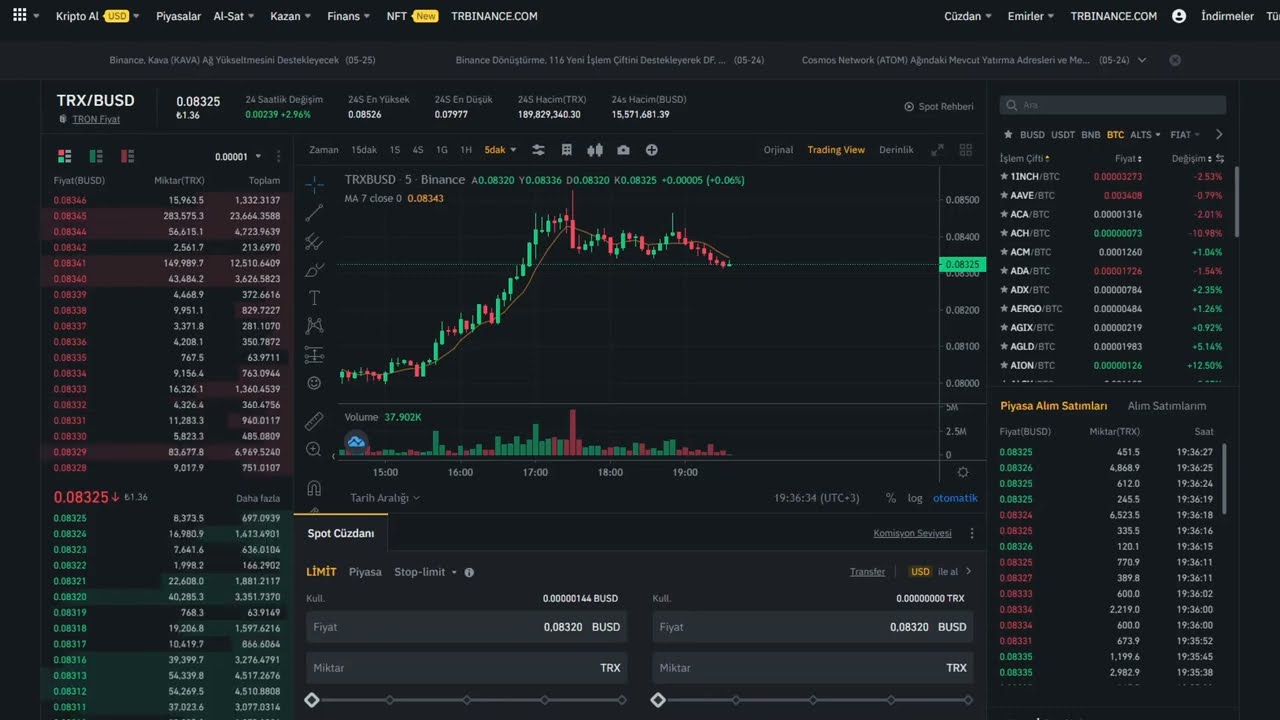Expand the Tarih Aralığı date range
This screenshot has height=720, width=1280.
385,498
